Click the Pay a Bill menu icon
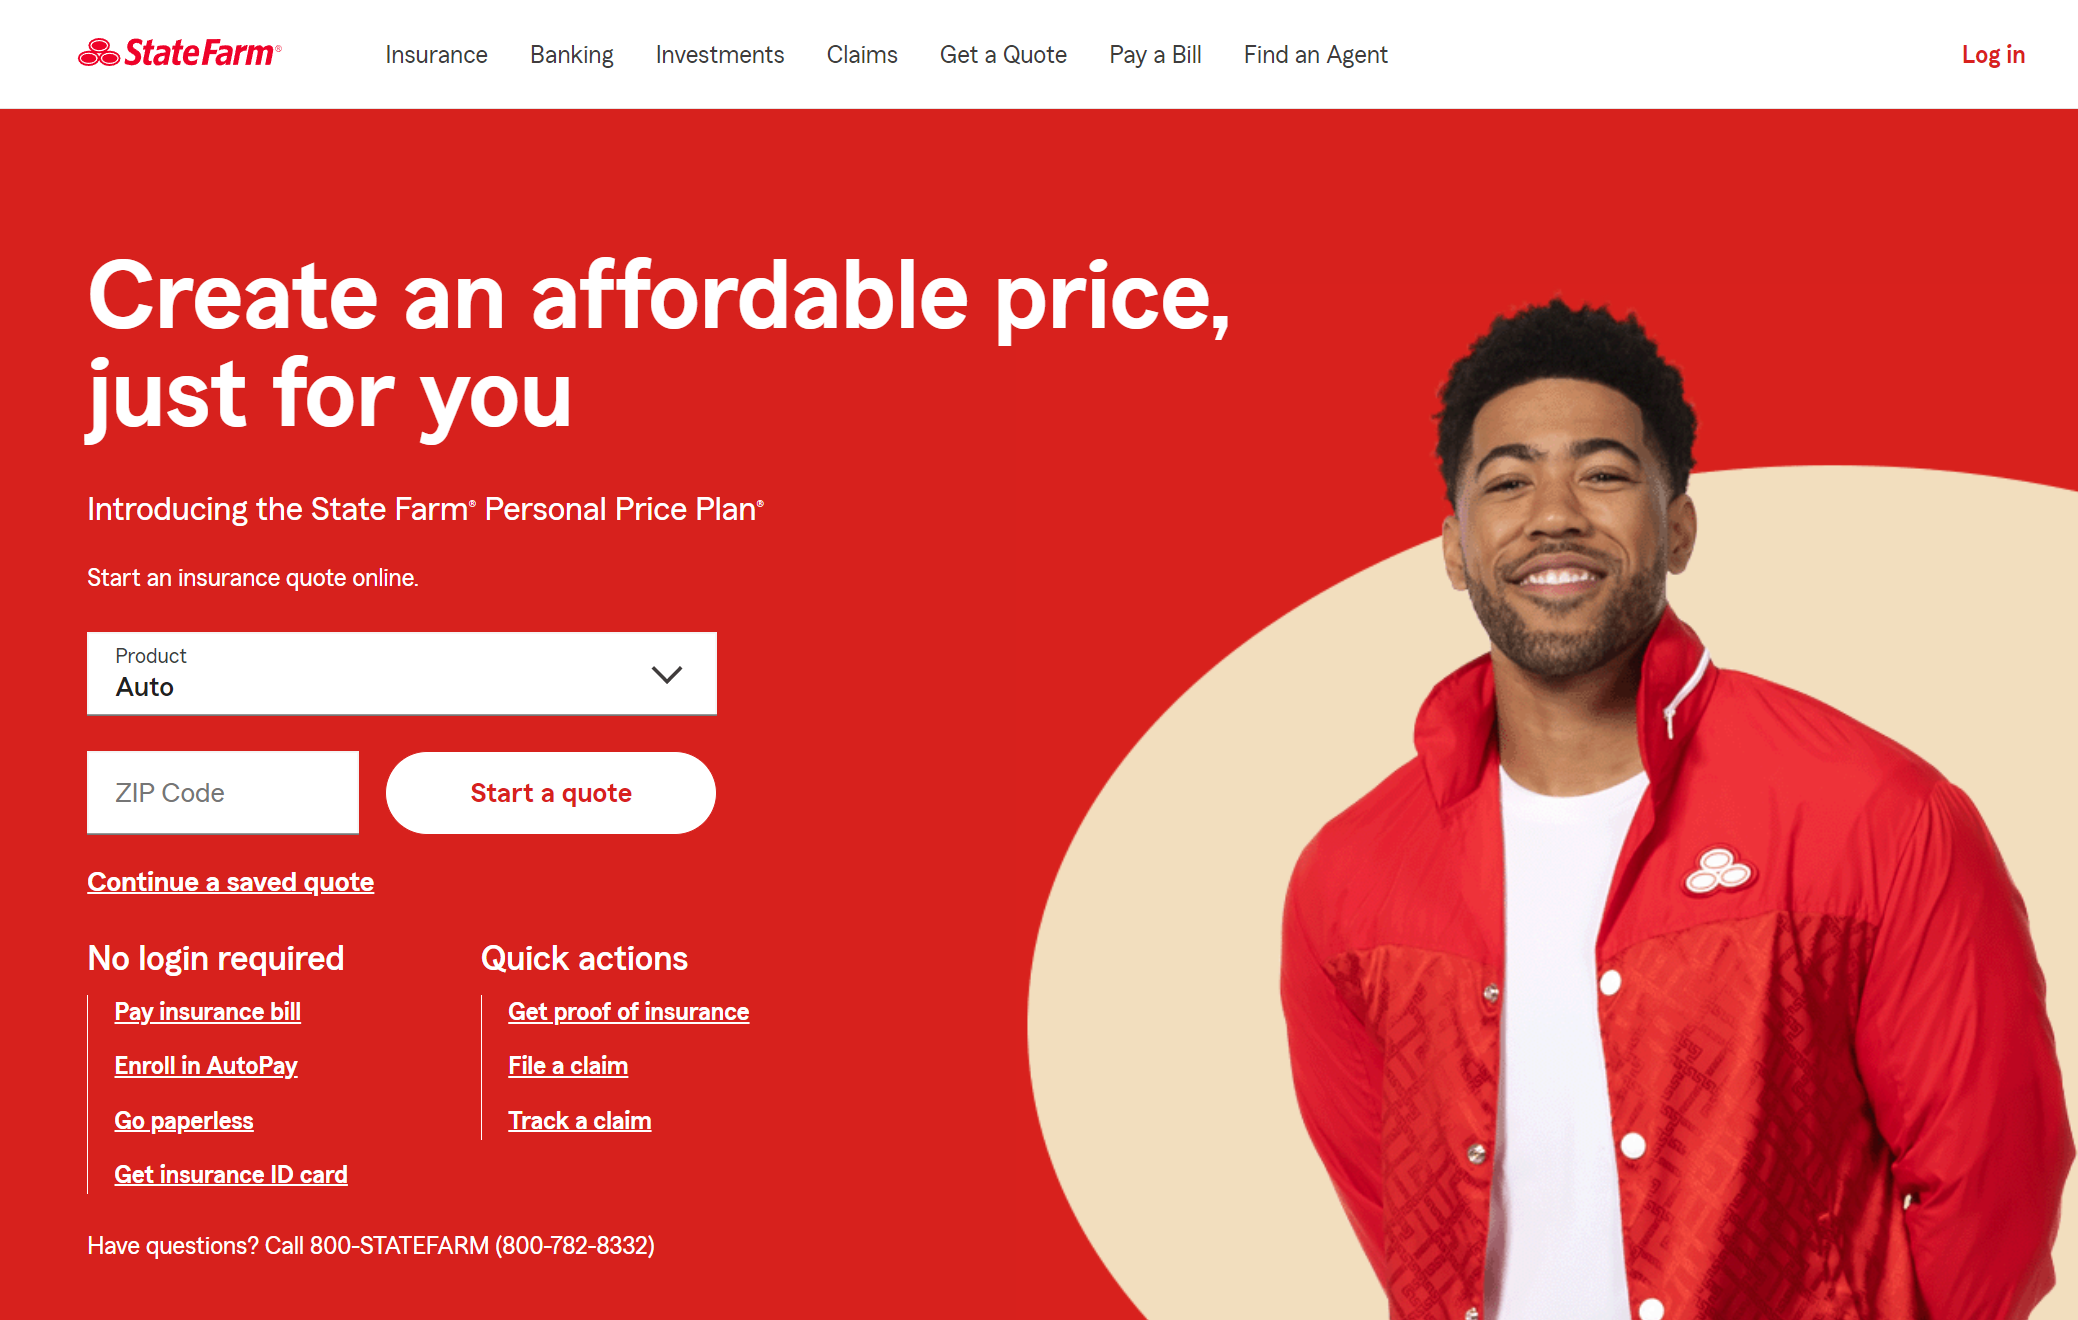This screenshot has width=2078, height=1320. [x=1153, y=54]
